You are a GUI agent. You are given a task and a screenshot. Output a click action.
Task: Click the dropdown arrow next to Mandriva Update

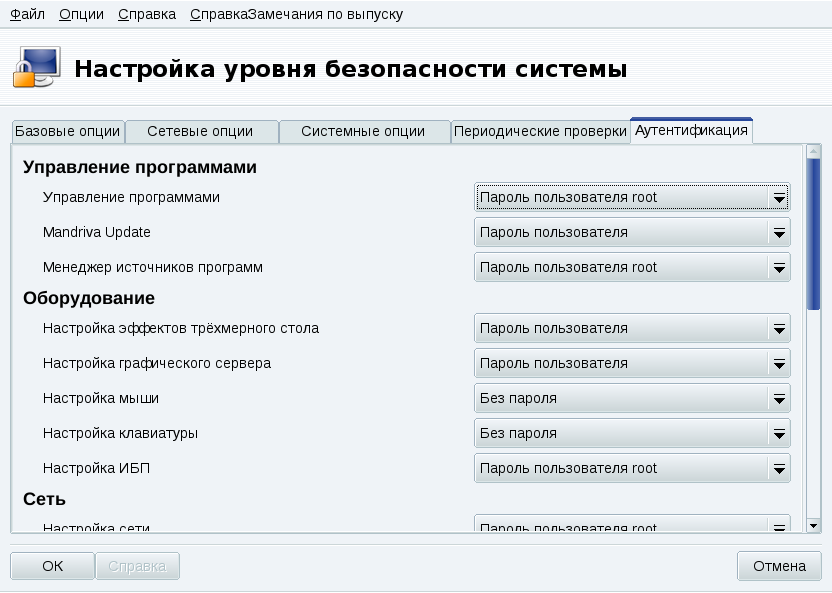[x=778, y=232]
